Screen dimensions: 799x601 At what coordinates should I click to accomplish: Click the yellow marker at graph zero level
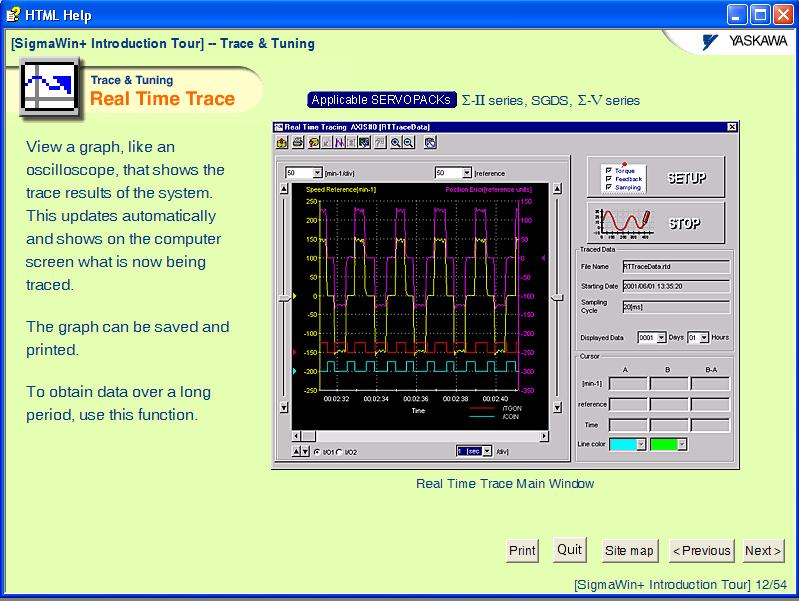click(294, 296)
